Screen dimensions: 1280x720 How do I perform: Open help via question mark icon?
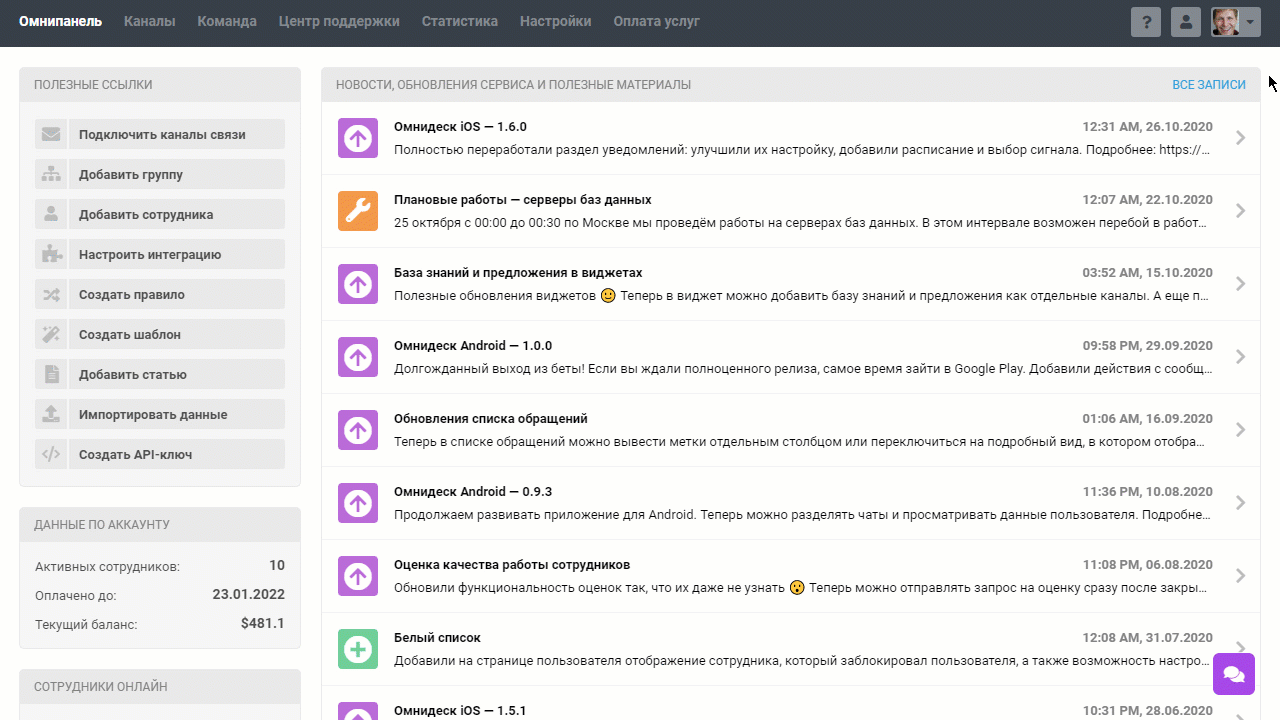point(1146,22)
